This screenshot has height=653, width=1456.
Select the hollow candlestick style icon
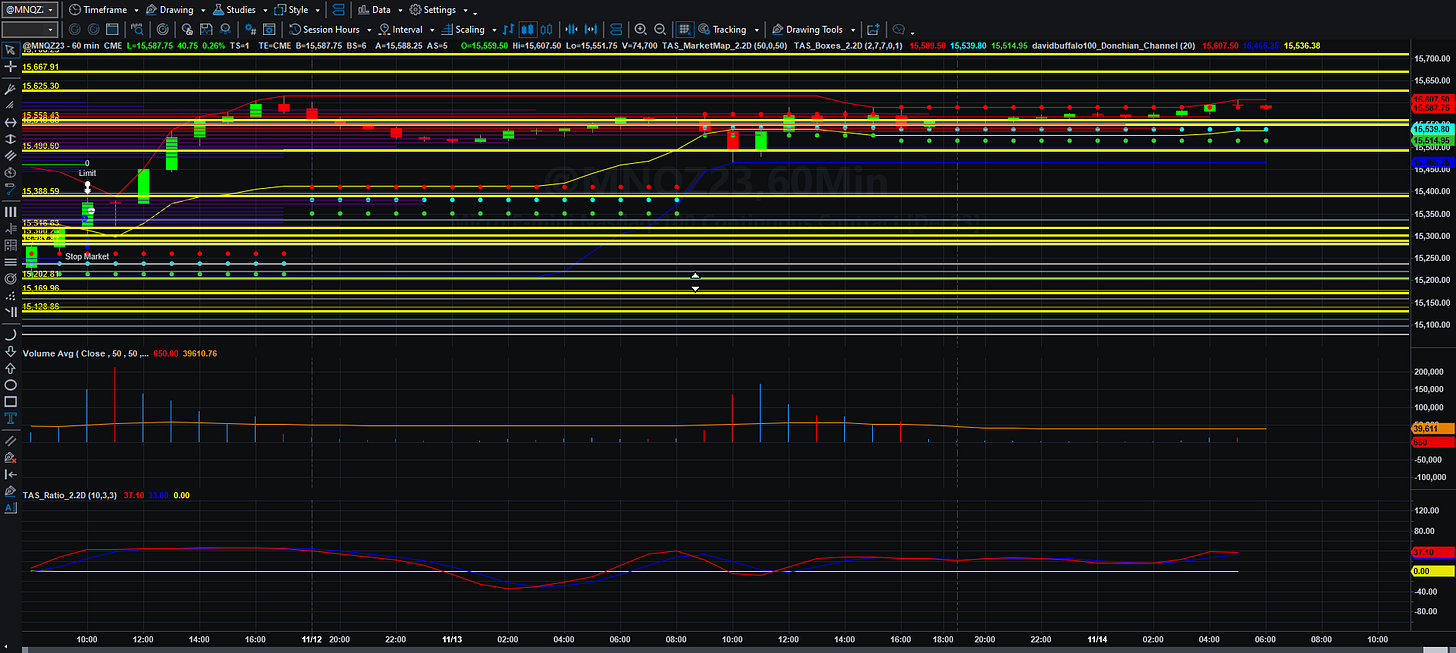tap(546, 30)
